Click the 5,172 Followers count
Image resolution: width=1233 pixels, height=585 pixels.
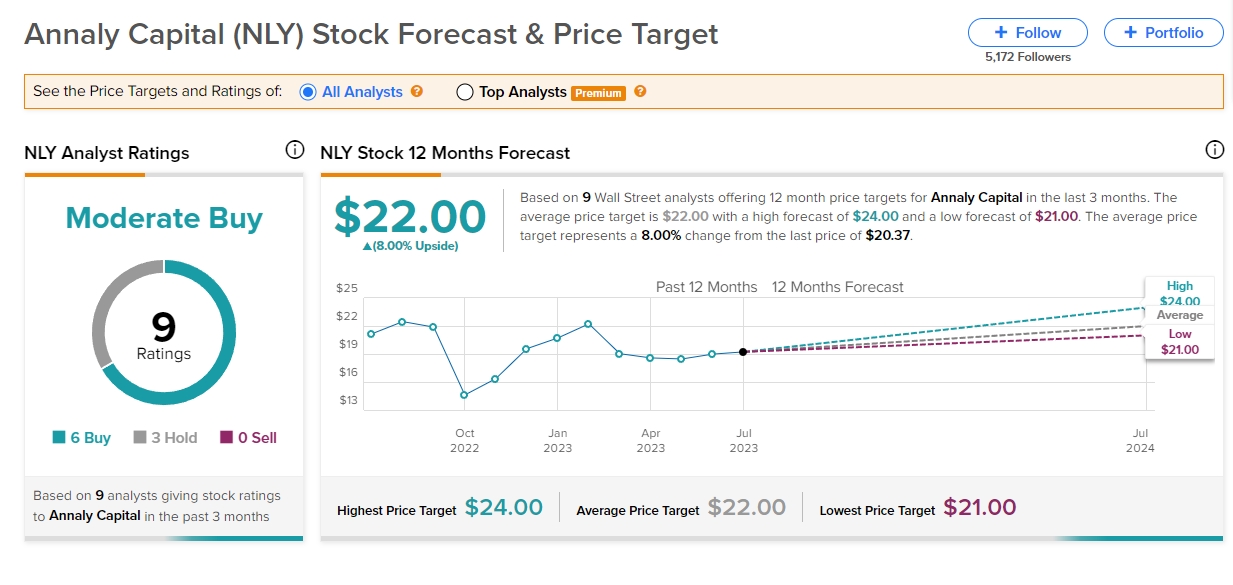[x=1028, y=57]
